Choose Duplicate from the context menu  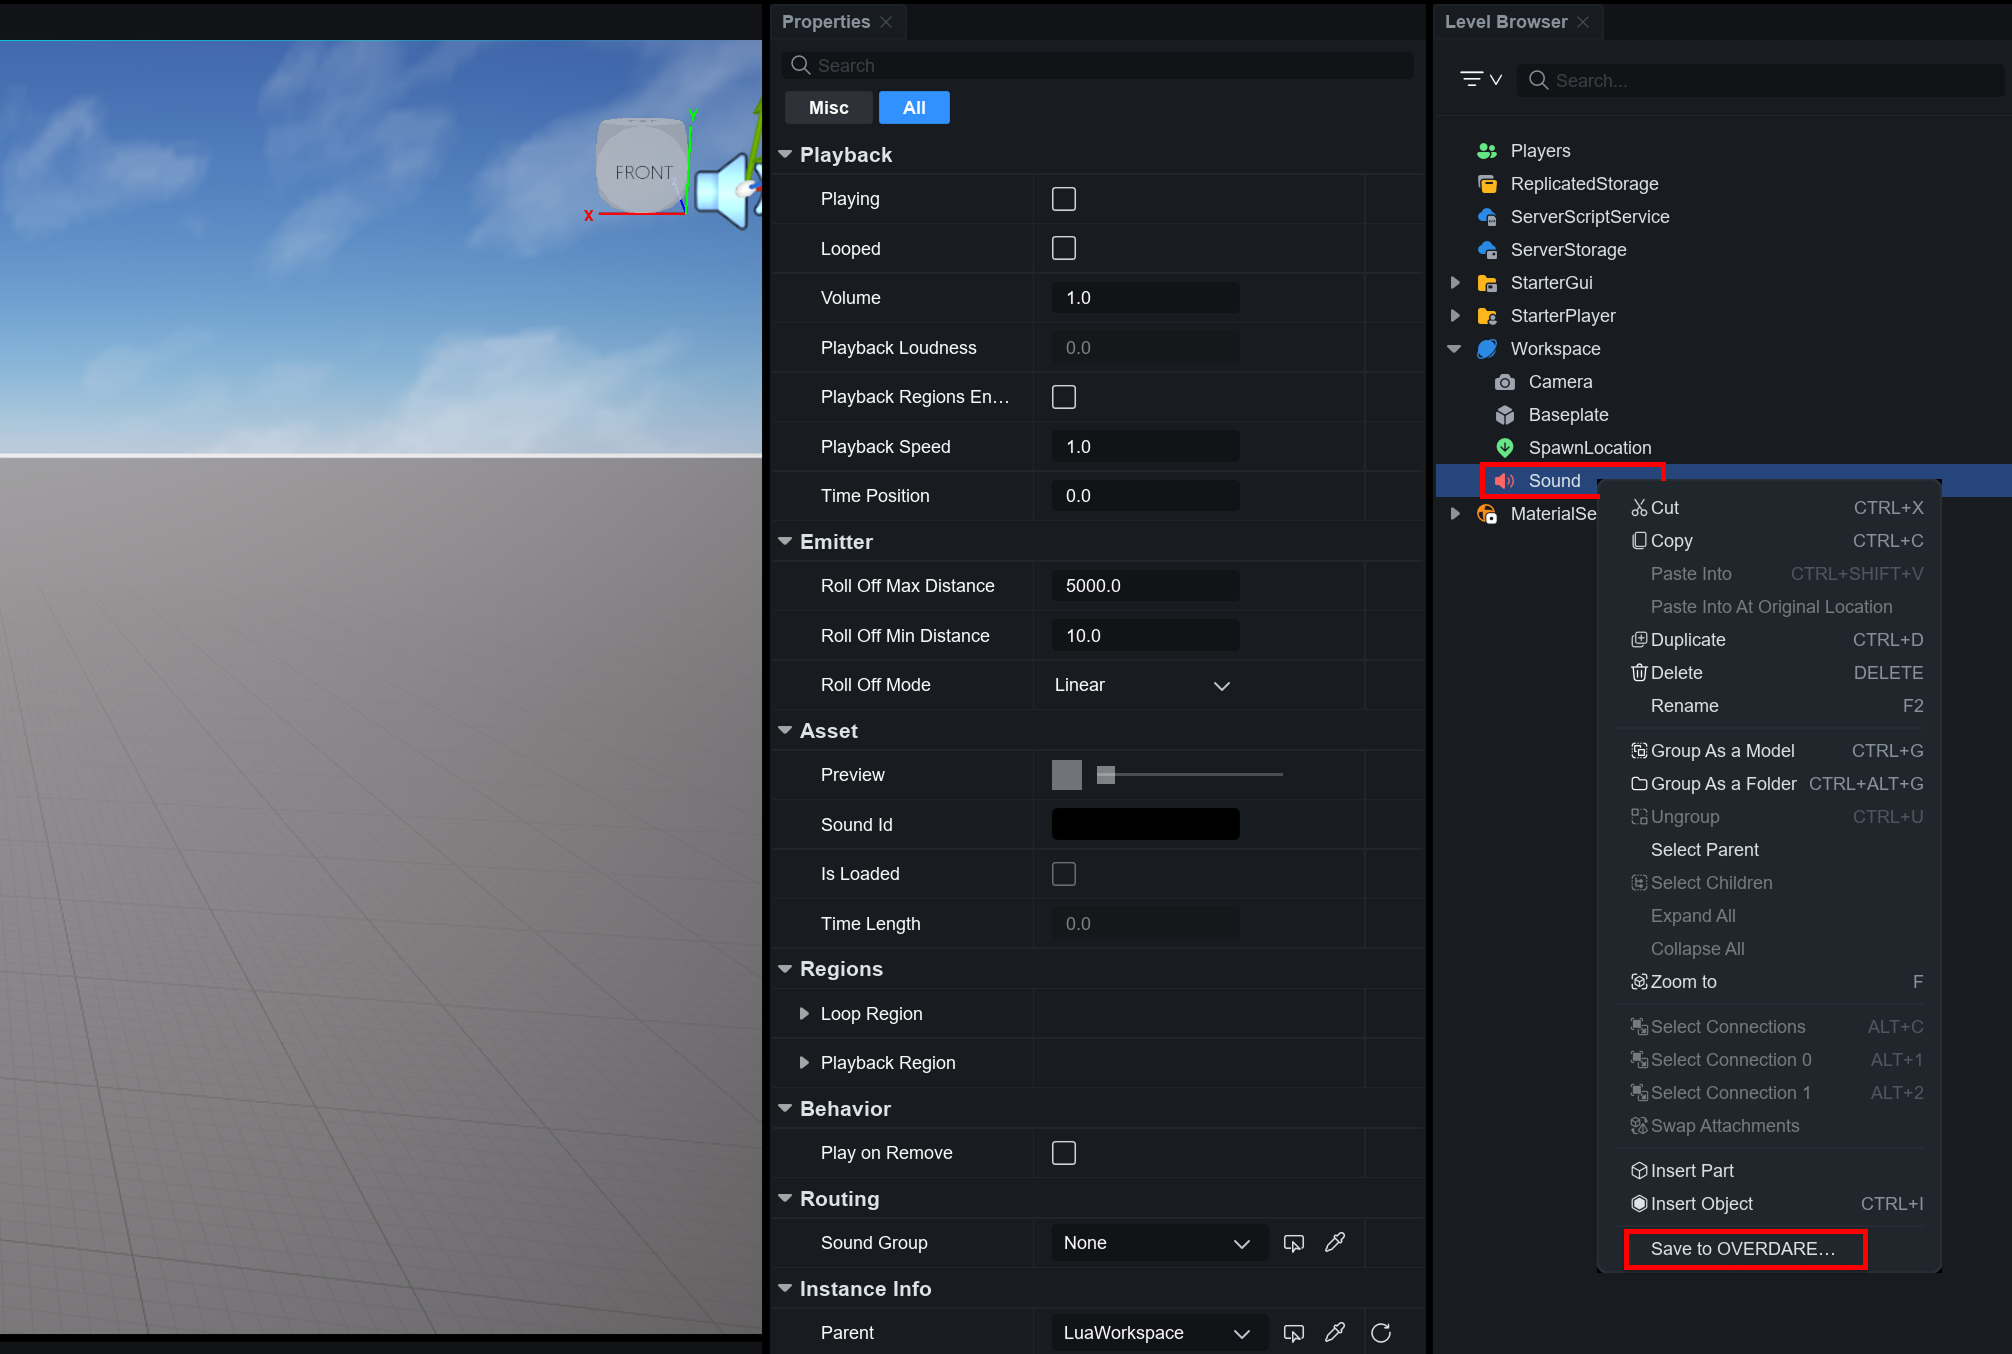point(1688,640)
